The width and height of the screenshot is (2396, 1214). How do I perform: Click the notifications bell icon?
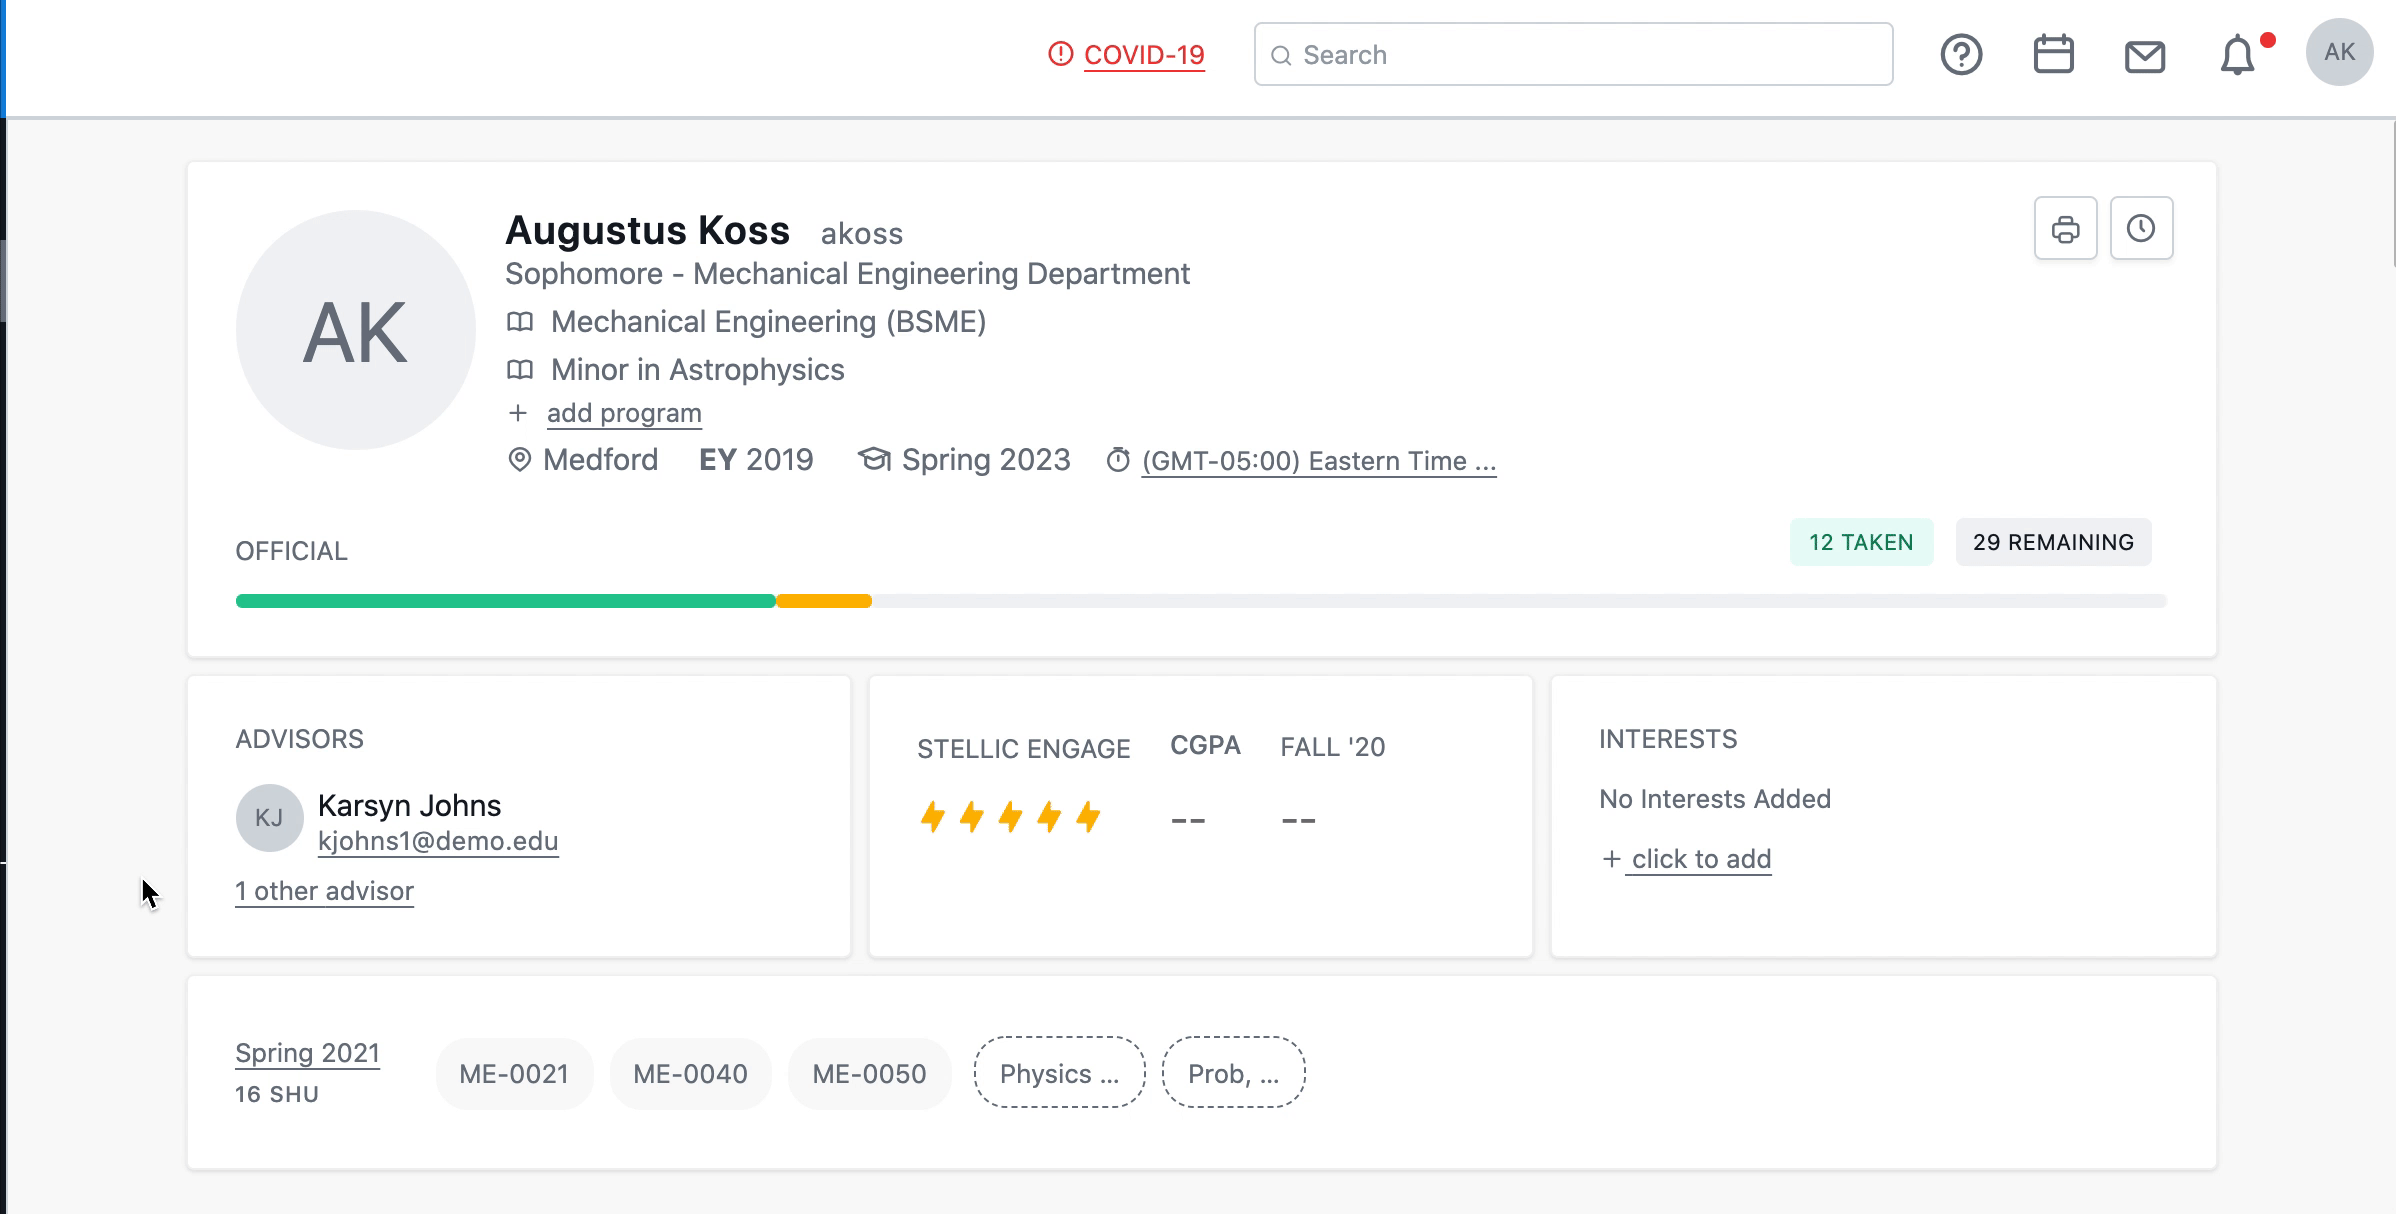[x=2237, y=55]
